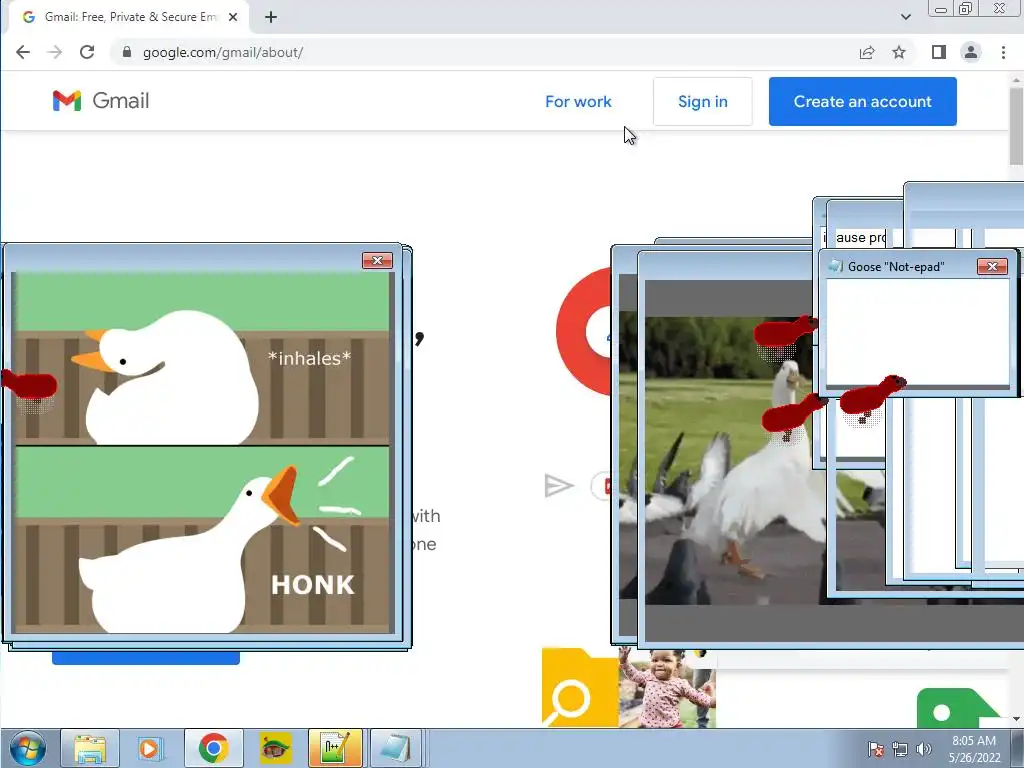This screenshot has height=768, width=1024.
Task: Click the Show desktop button
Action: pyautogui.click(x=1017, y=748)
